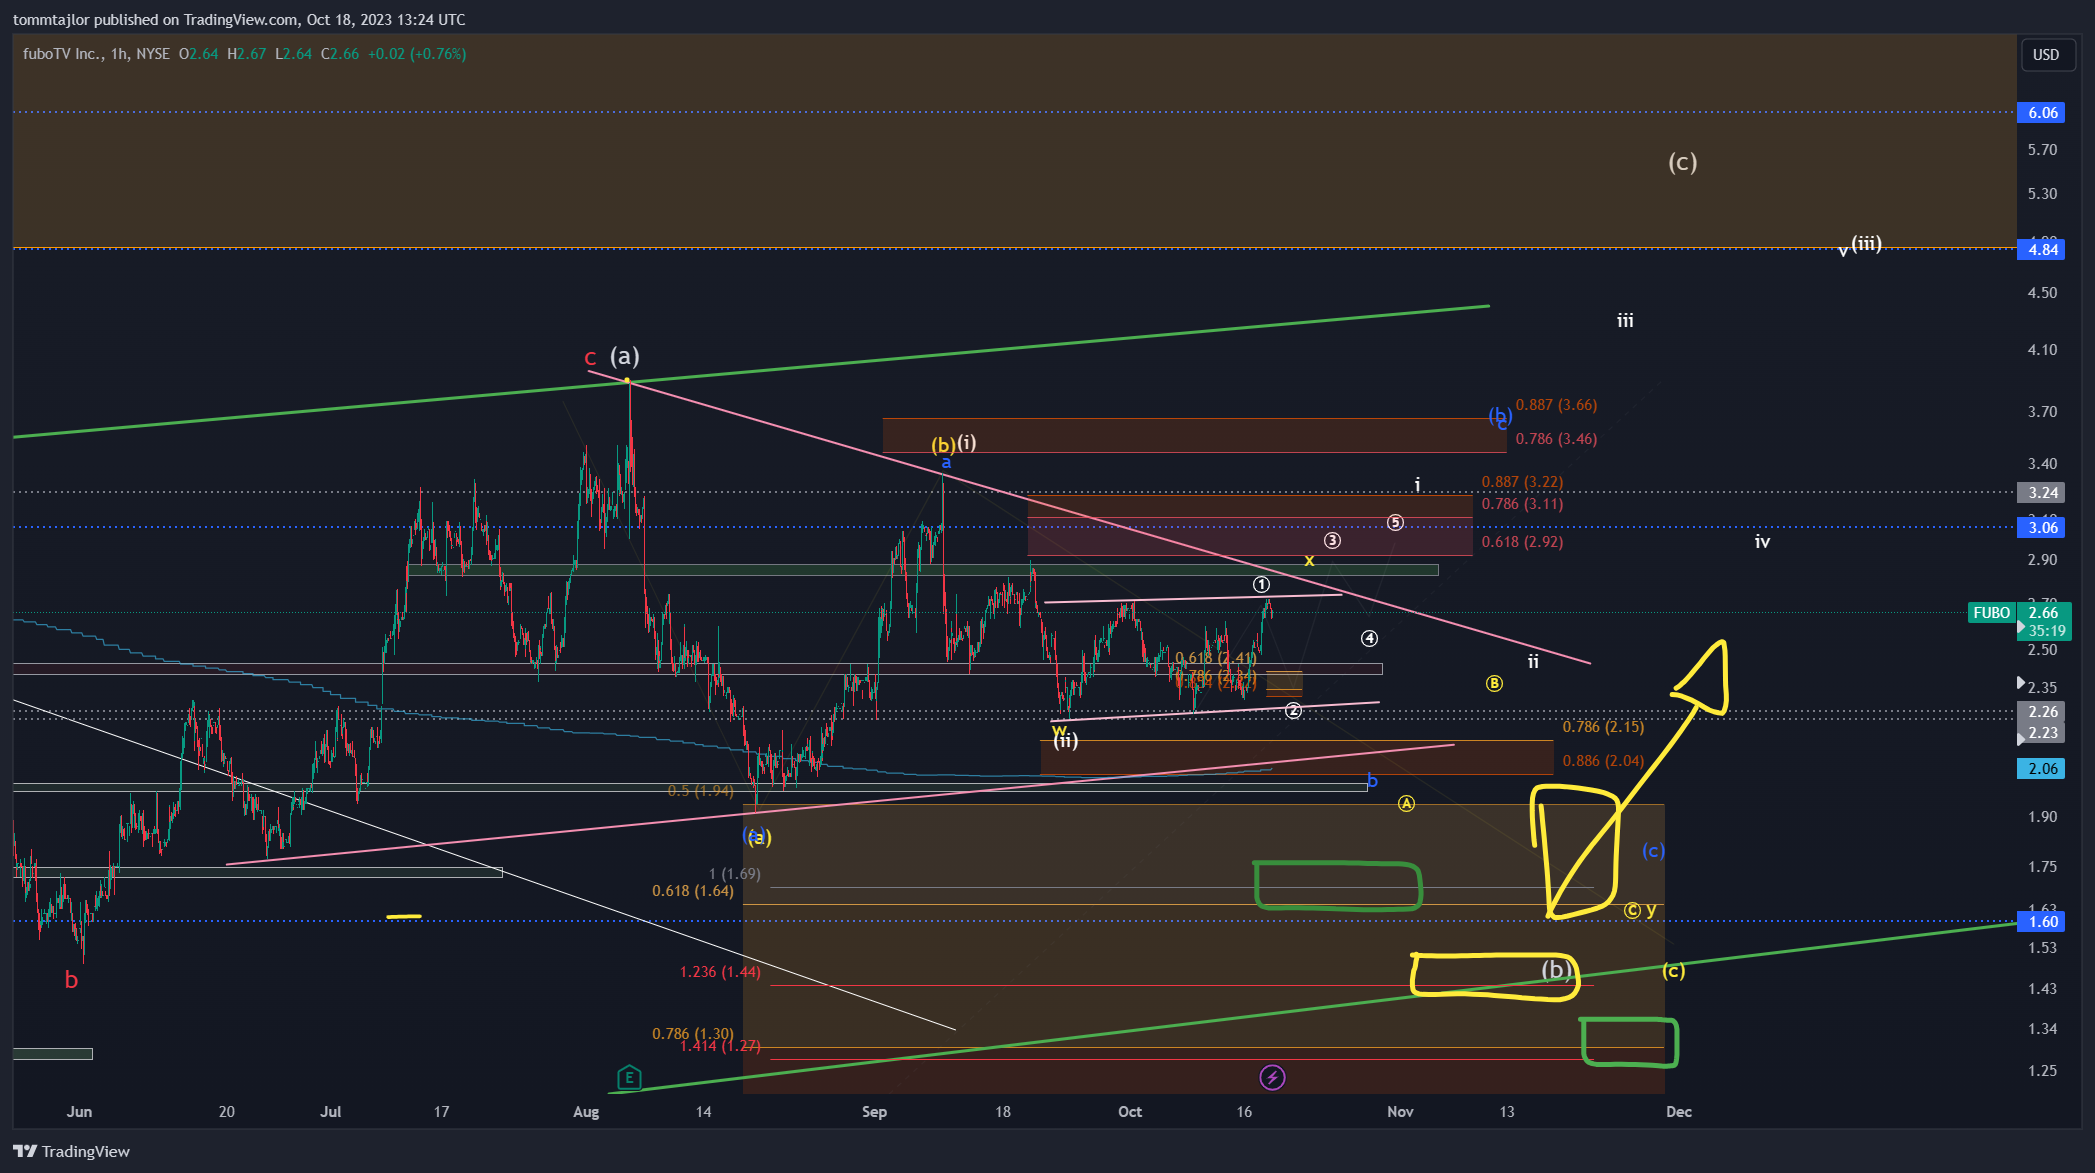Click the 2.06 light blue price label

tap(2042, 768)
